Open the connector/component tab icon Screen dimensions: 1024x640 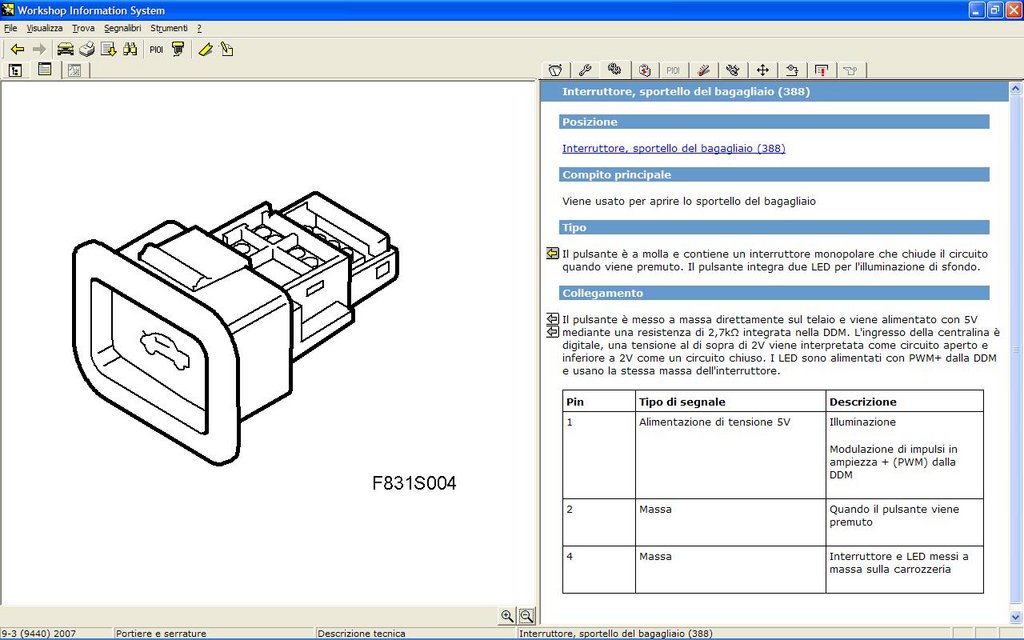pos(733,70)
